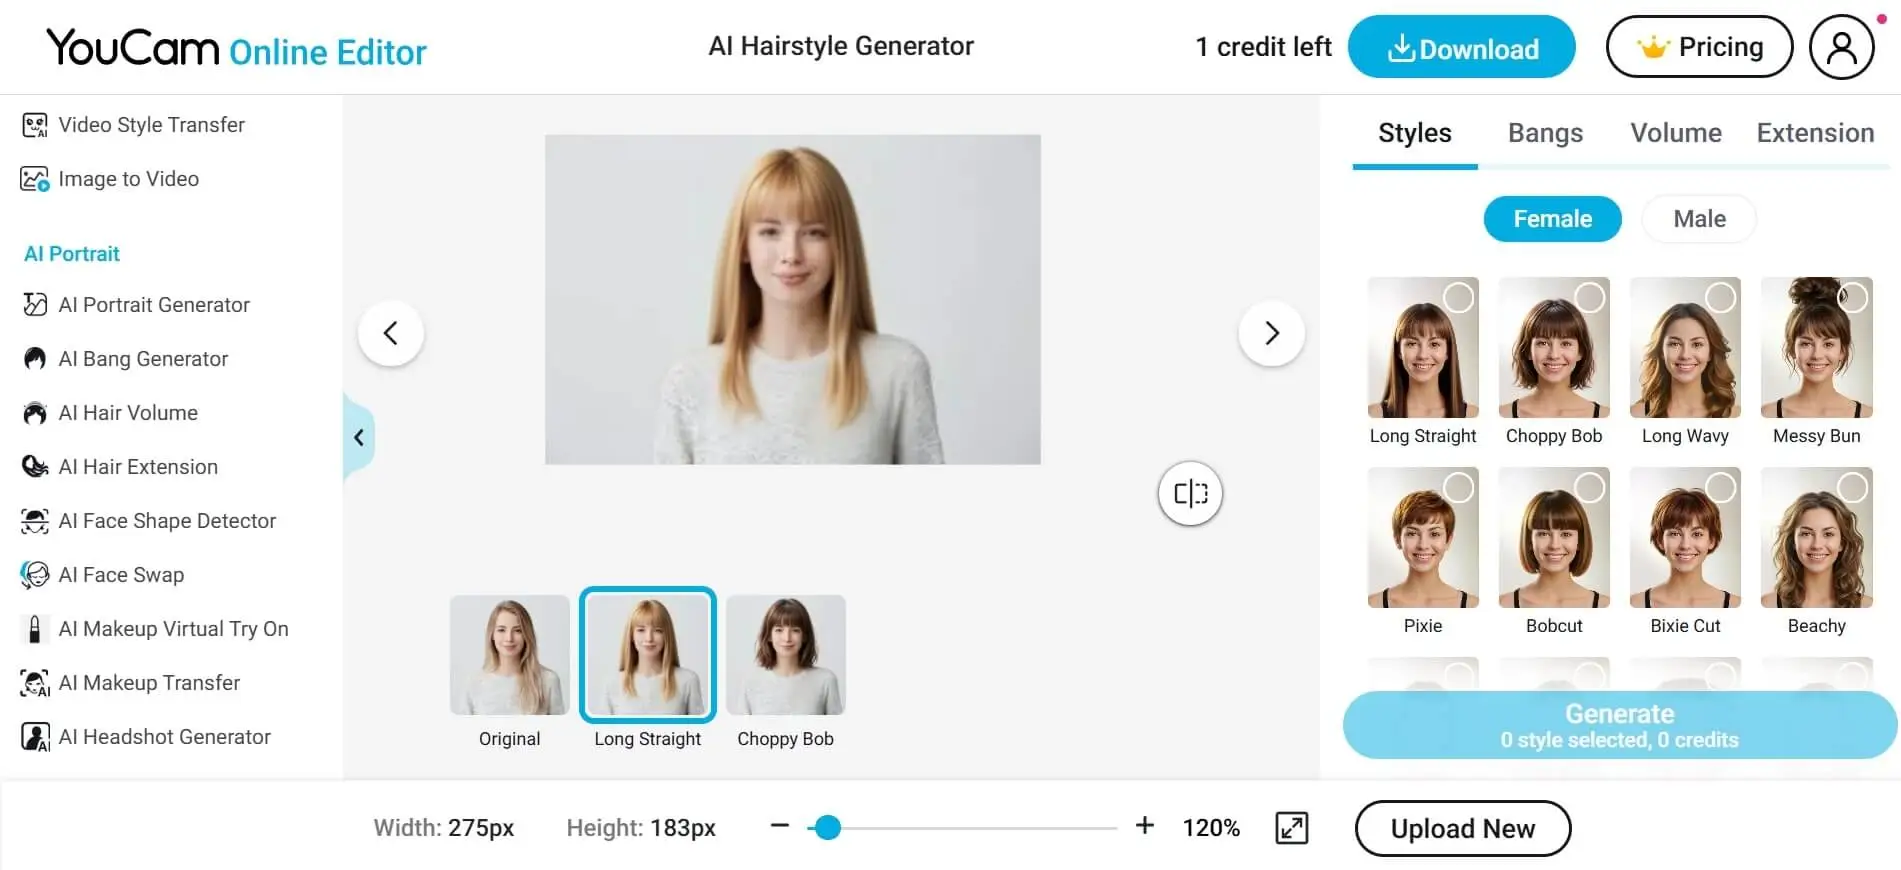Open AI Face Swap menu item

[121, 575]
